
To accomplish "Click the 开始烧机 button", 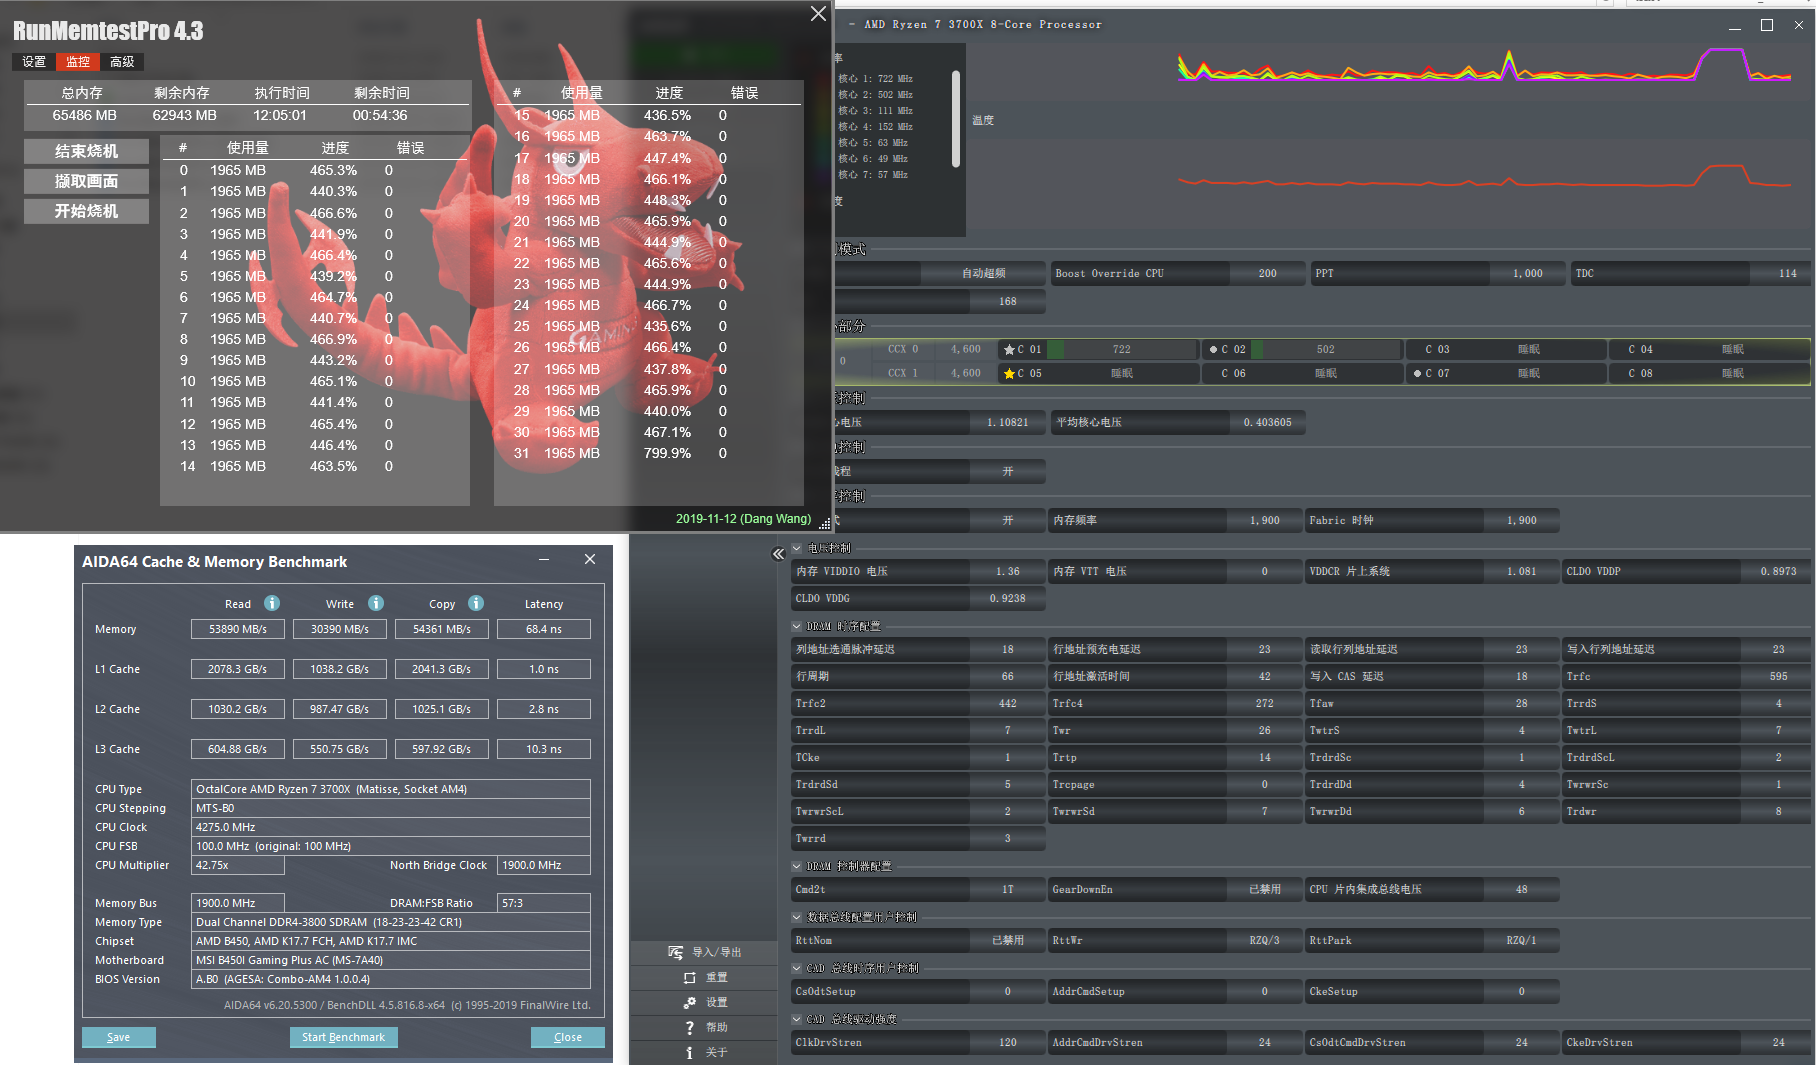I will click(86, 211).
